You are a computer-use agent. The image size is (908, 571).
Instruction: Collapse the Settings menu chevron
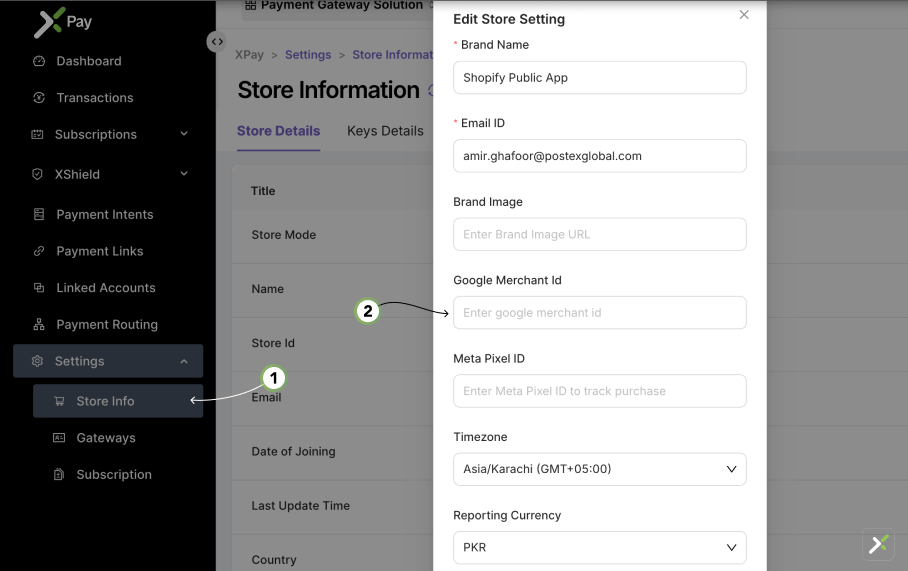[184, 361]
